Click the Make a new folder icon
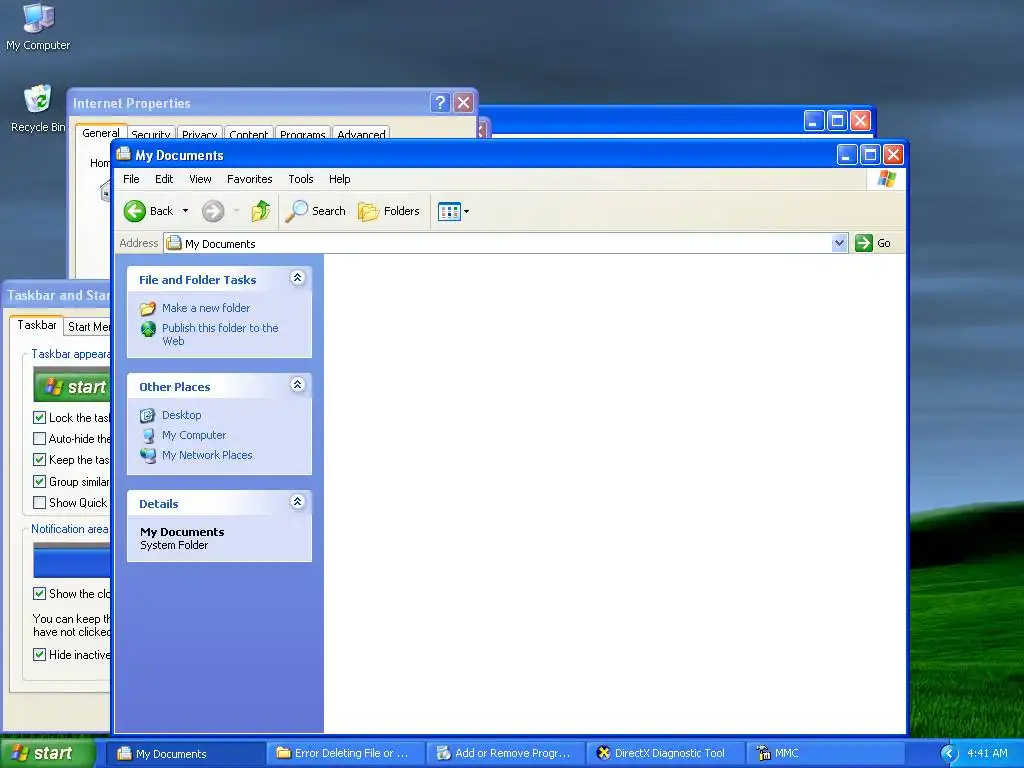The image size is (1024, 768). (x=148, y=308)
